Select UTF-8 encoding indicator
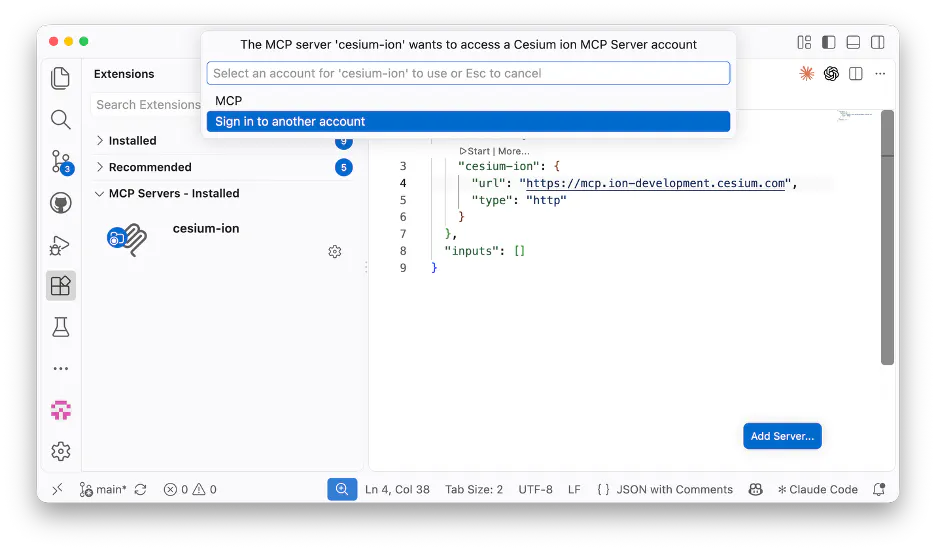Viewport: 936px width, 552px height. [535, 489]
